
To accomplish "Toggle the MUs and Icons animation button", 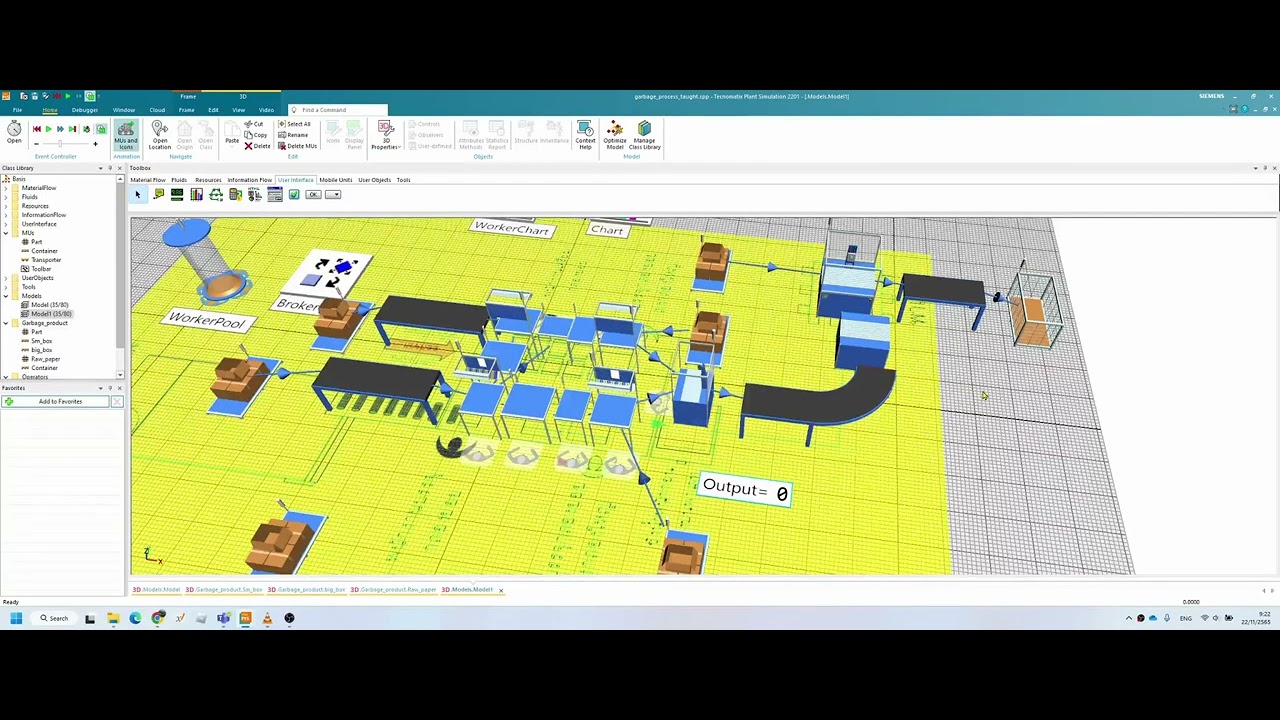I will pyautogui.click(x=126, y=134).
